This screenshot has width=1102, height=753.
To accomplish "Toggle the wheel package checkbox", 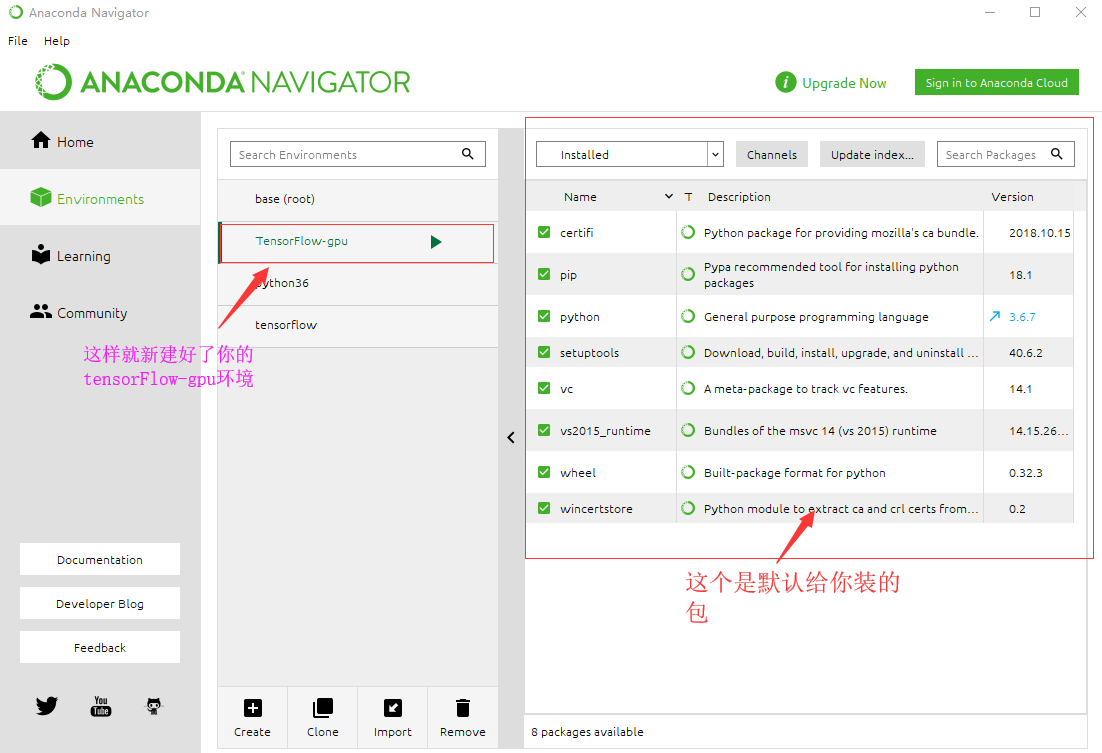I will coord(544,472).
